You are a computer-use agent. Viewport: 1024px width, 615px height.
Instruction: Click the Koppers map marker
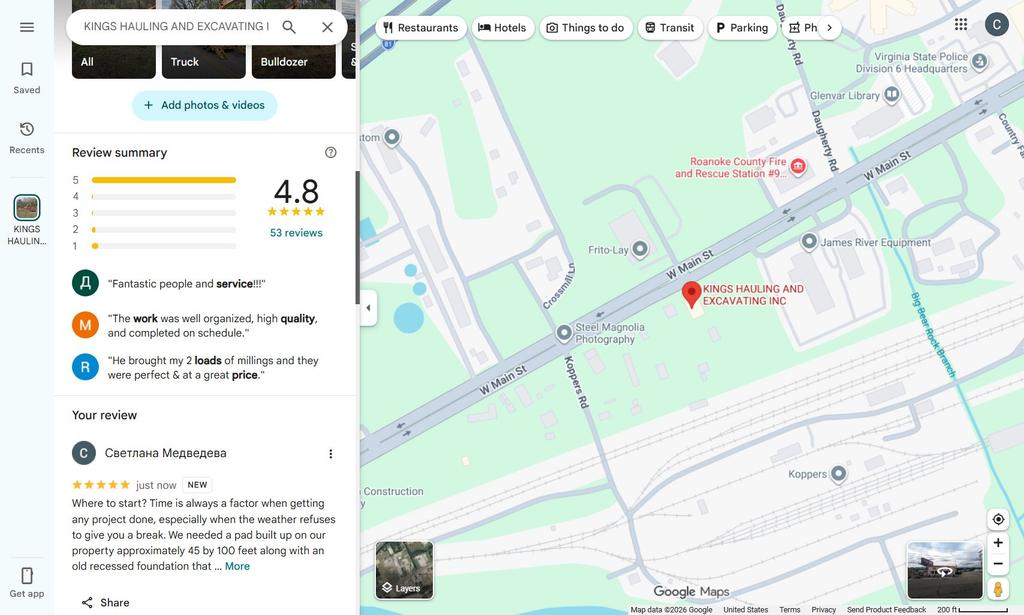tap(839, 474)
